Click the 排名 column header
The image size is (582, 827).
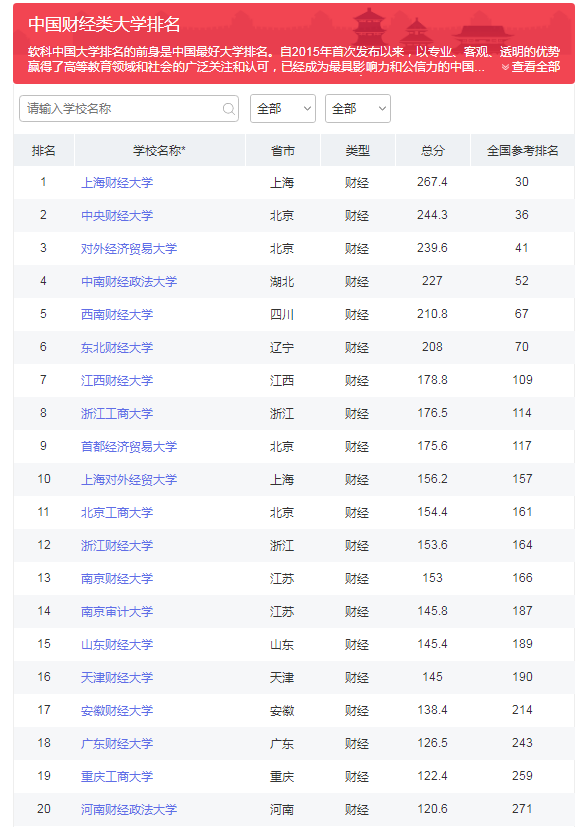(x=44, y=150)
